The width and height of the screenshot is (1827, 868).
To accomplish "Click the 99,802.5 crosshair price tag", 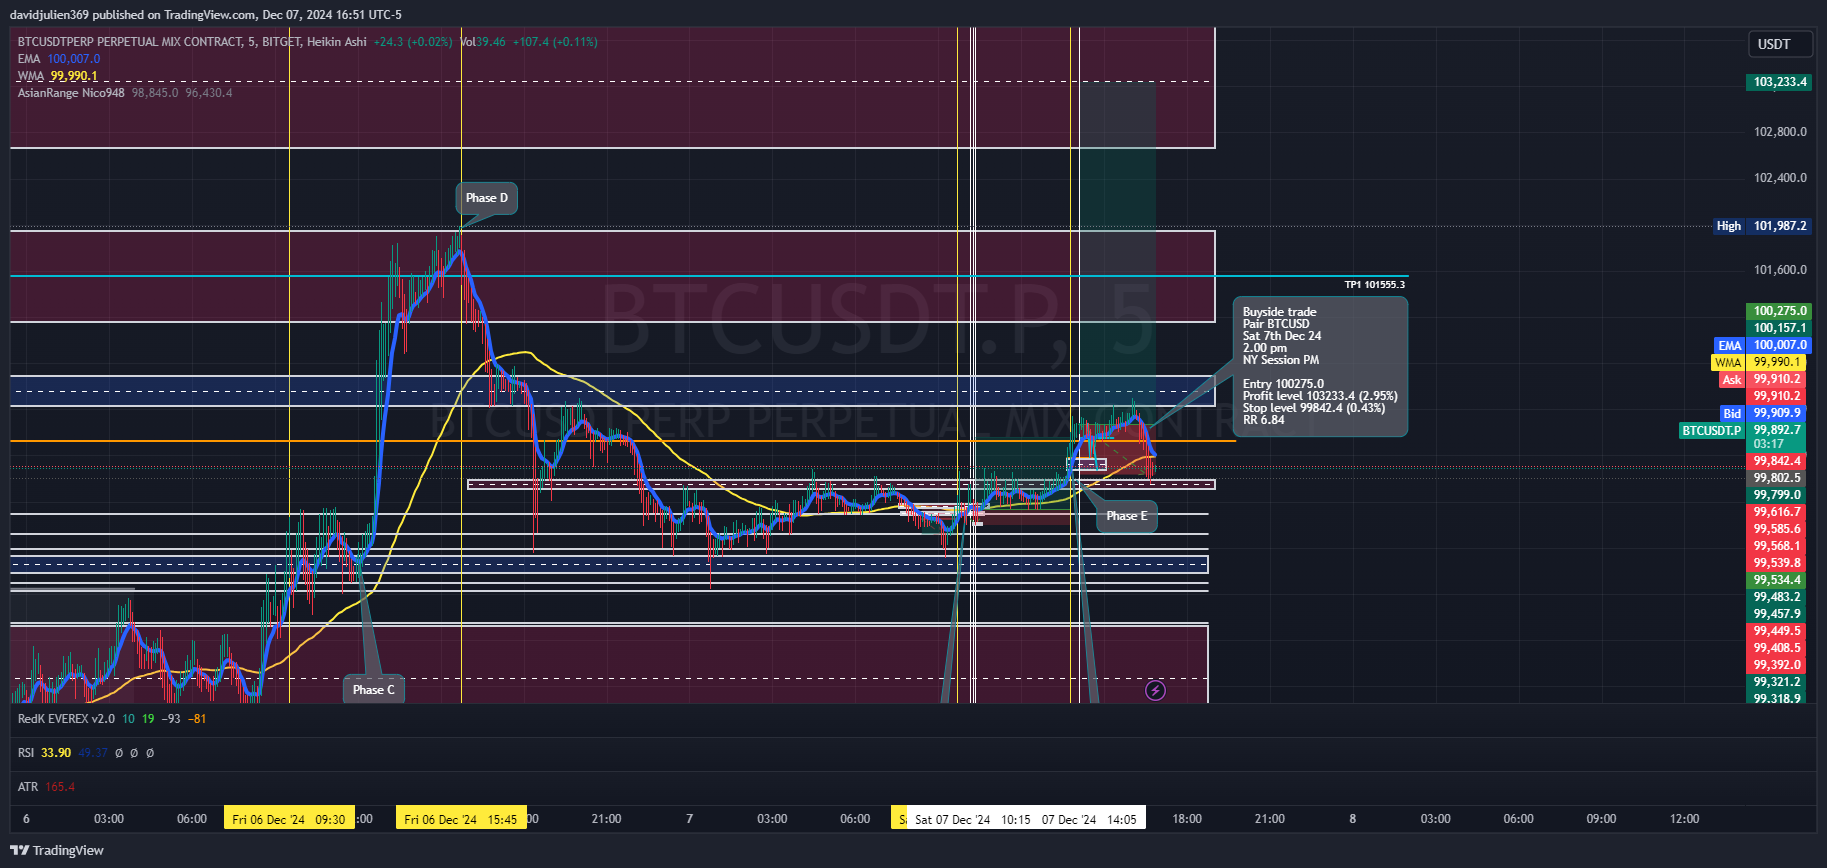I will [1777, 478].
